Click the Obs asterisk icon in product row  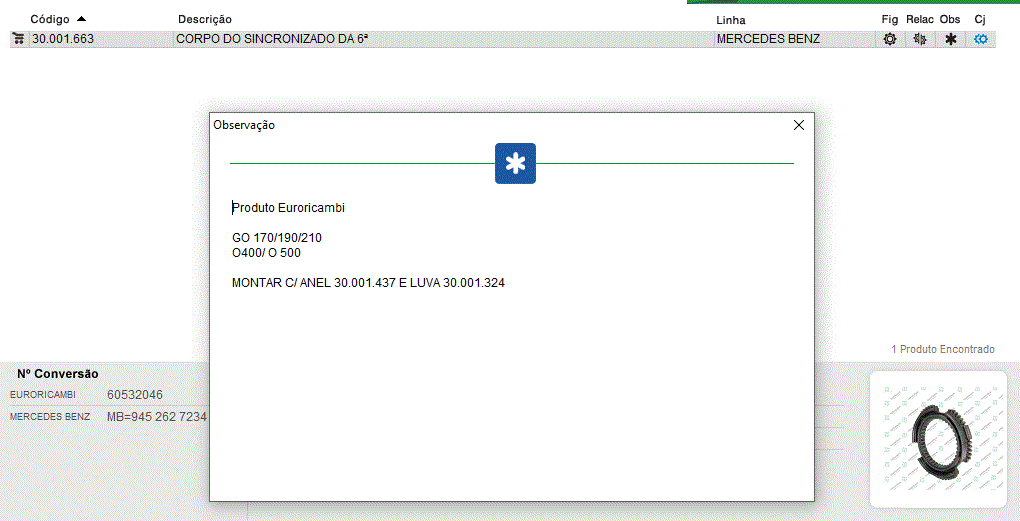click(x=950, y=39)
